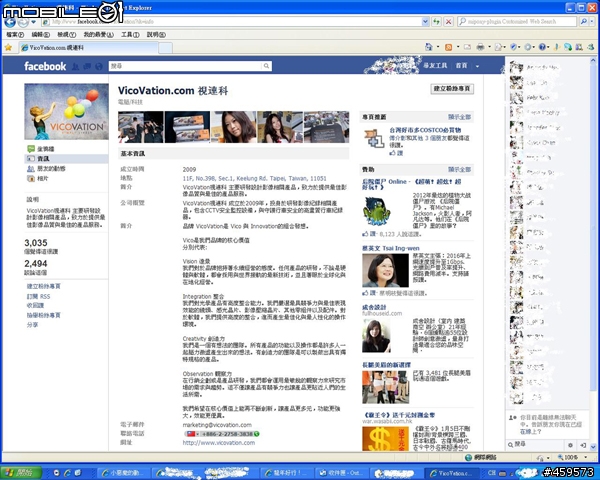Open the 檢視(V) menu

pos(67,34)
